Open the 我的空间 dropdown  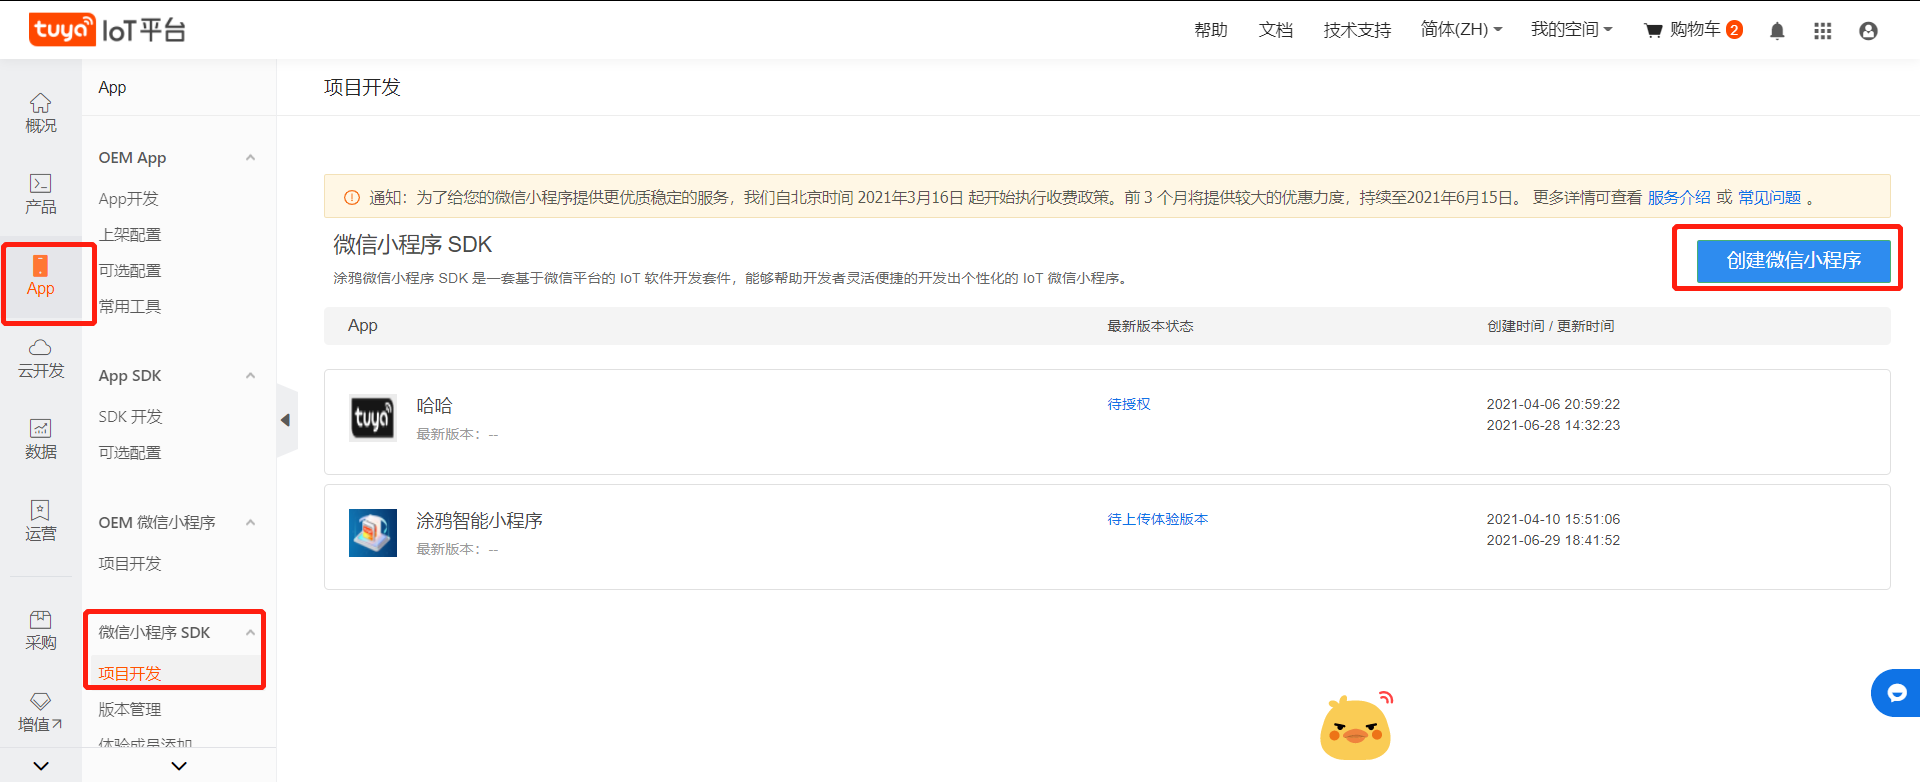[1571, 30]
